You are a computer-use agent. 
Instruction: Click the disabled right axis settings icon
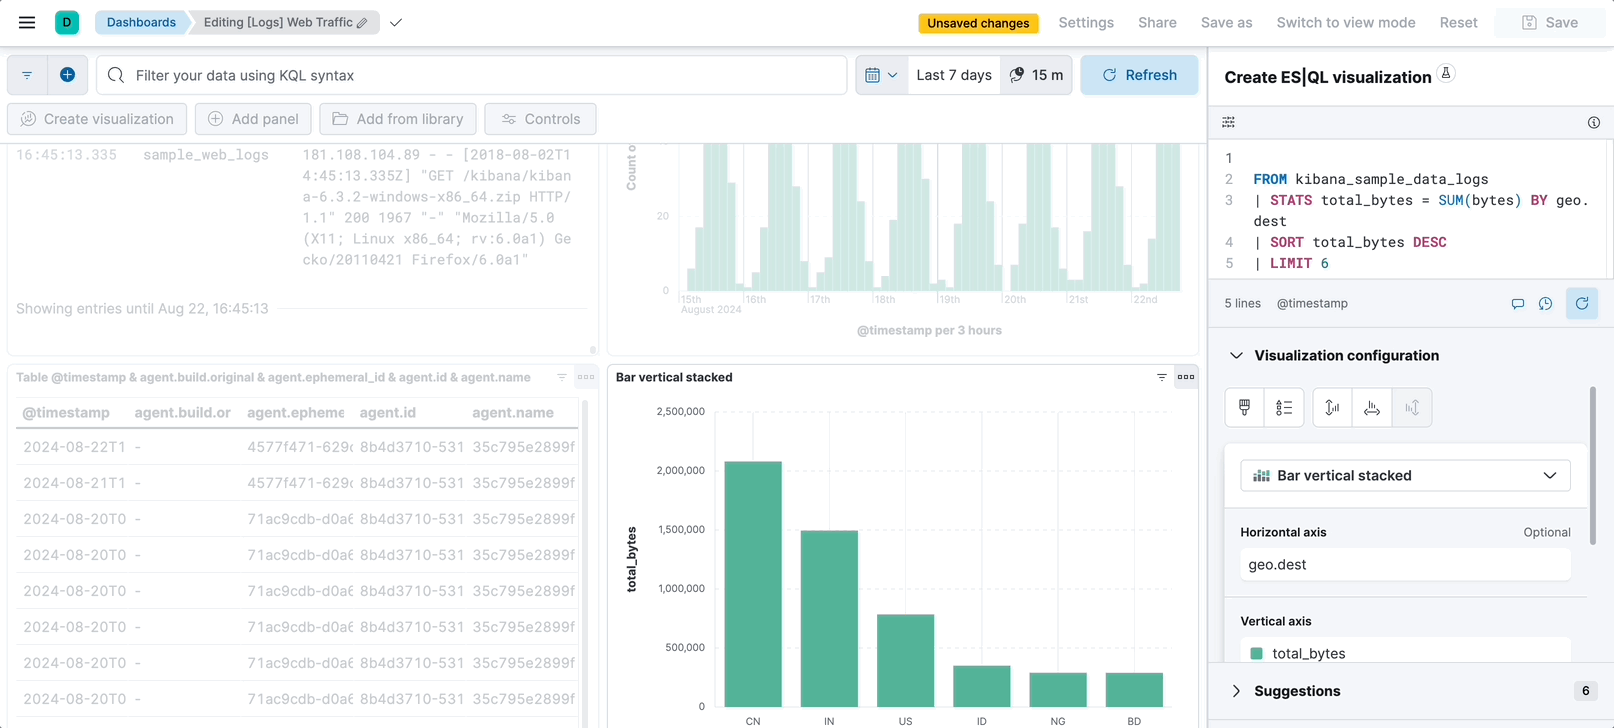1412,408
